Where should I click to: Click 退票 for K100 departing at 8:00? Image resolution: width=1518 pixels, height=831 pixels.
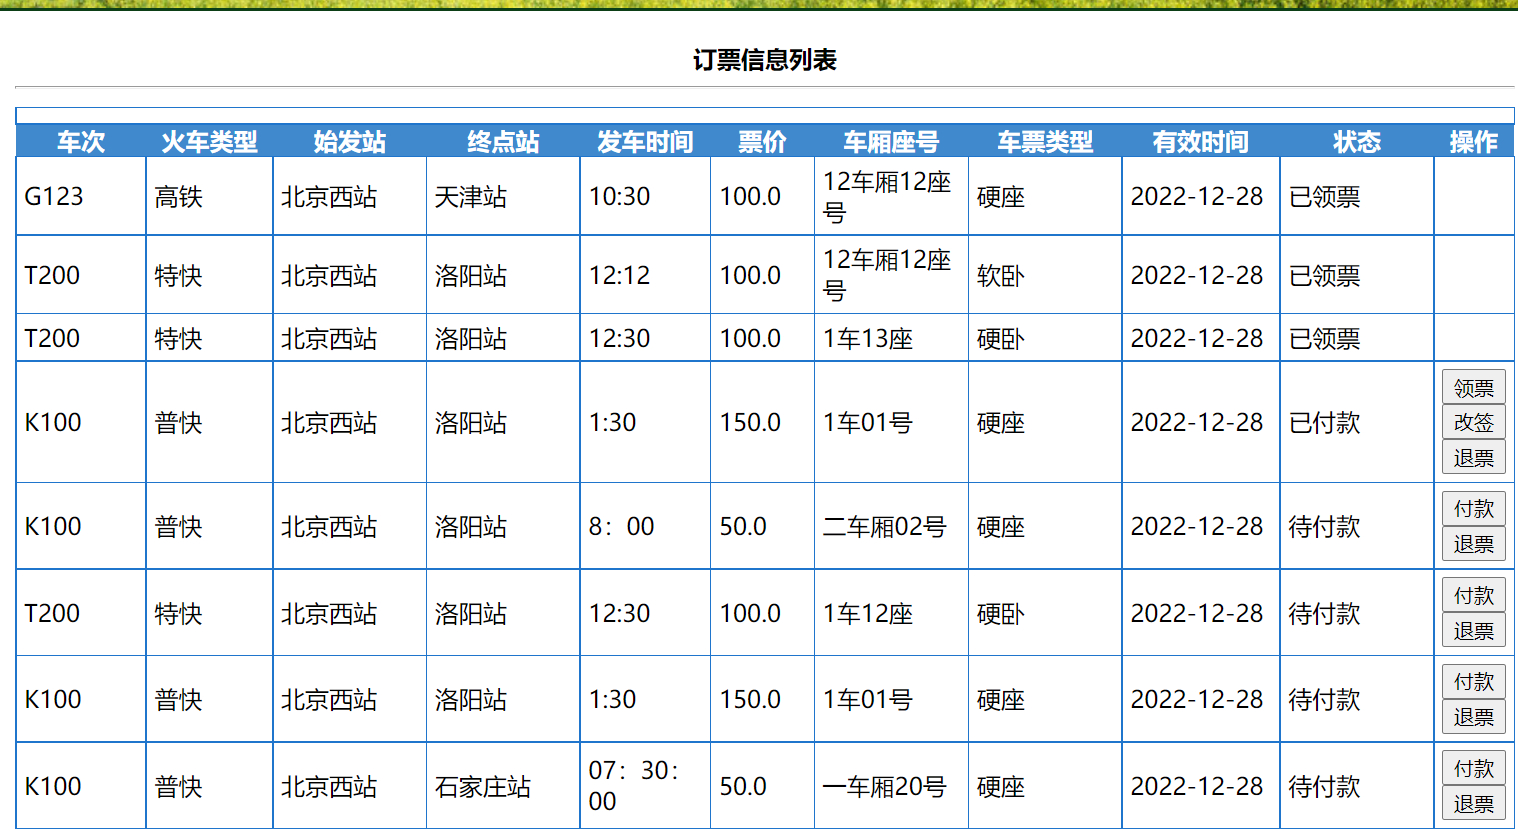tap(1474, 544)
